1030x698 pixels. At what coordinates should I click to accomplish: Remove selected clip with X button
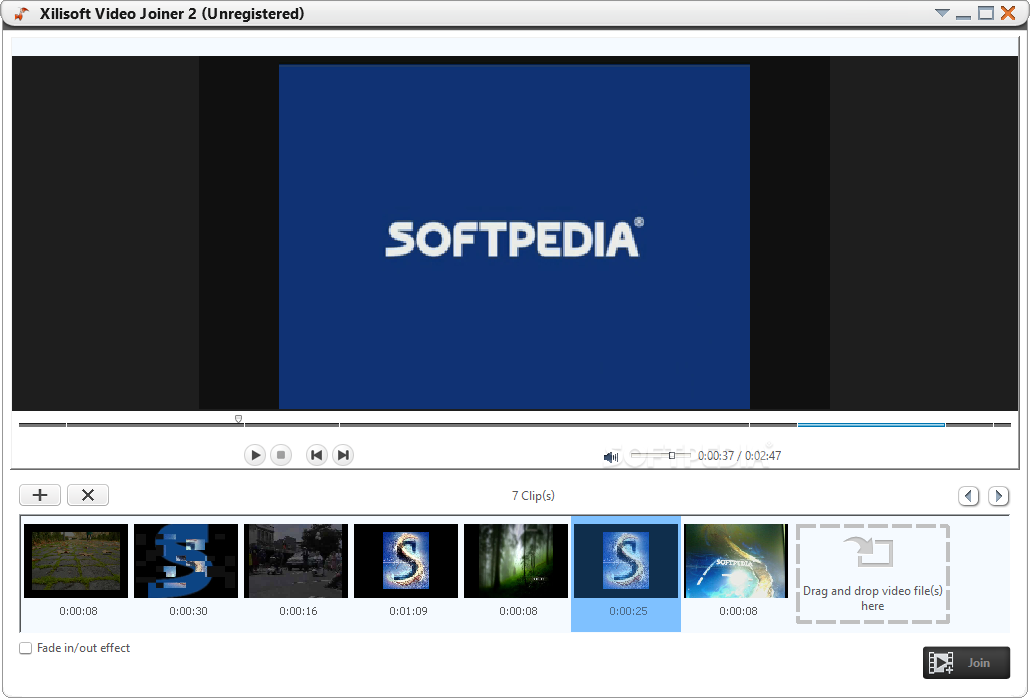[88, 495]
